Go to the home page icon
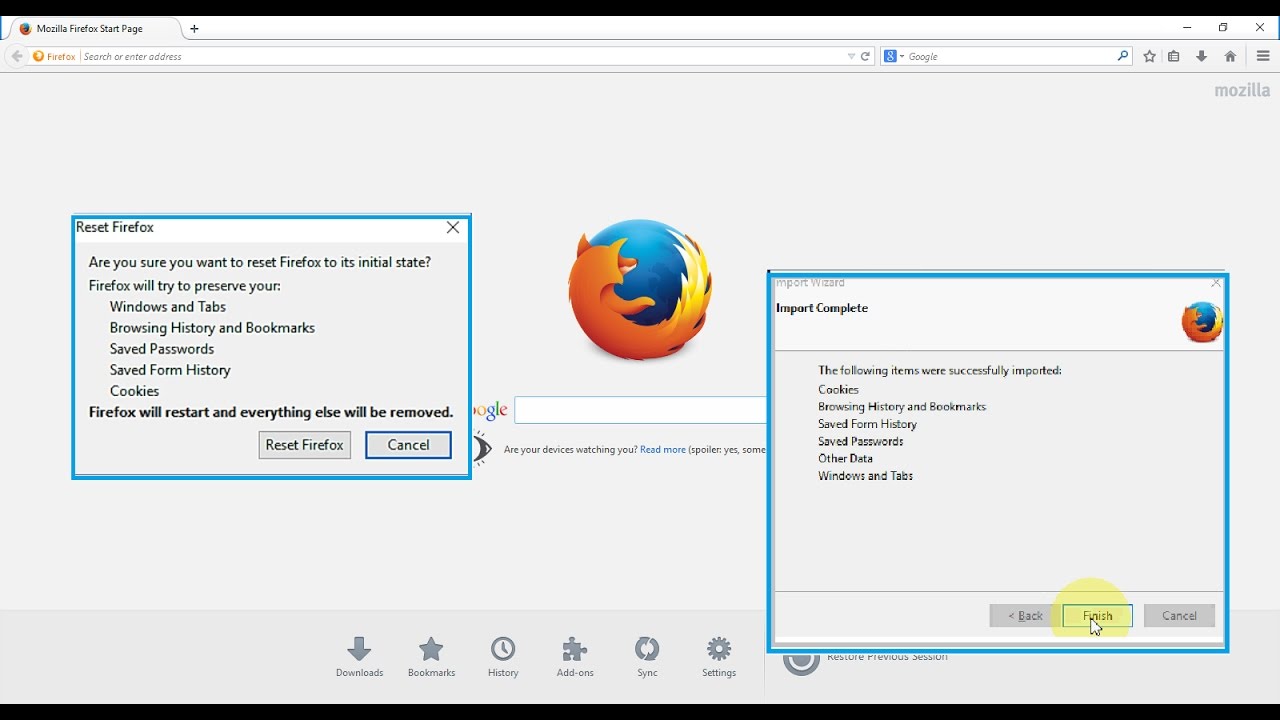The image size is (1280, 720). coord(1230,56)
